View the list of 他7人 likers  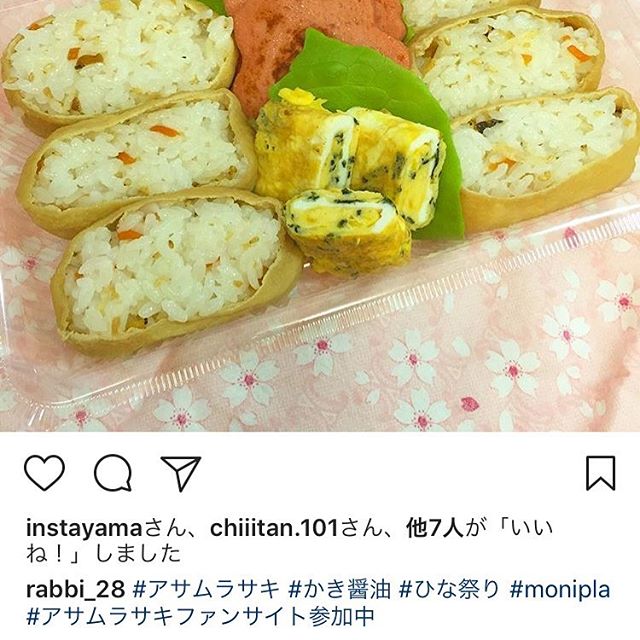pos(435,528)
